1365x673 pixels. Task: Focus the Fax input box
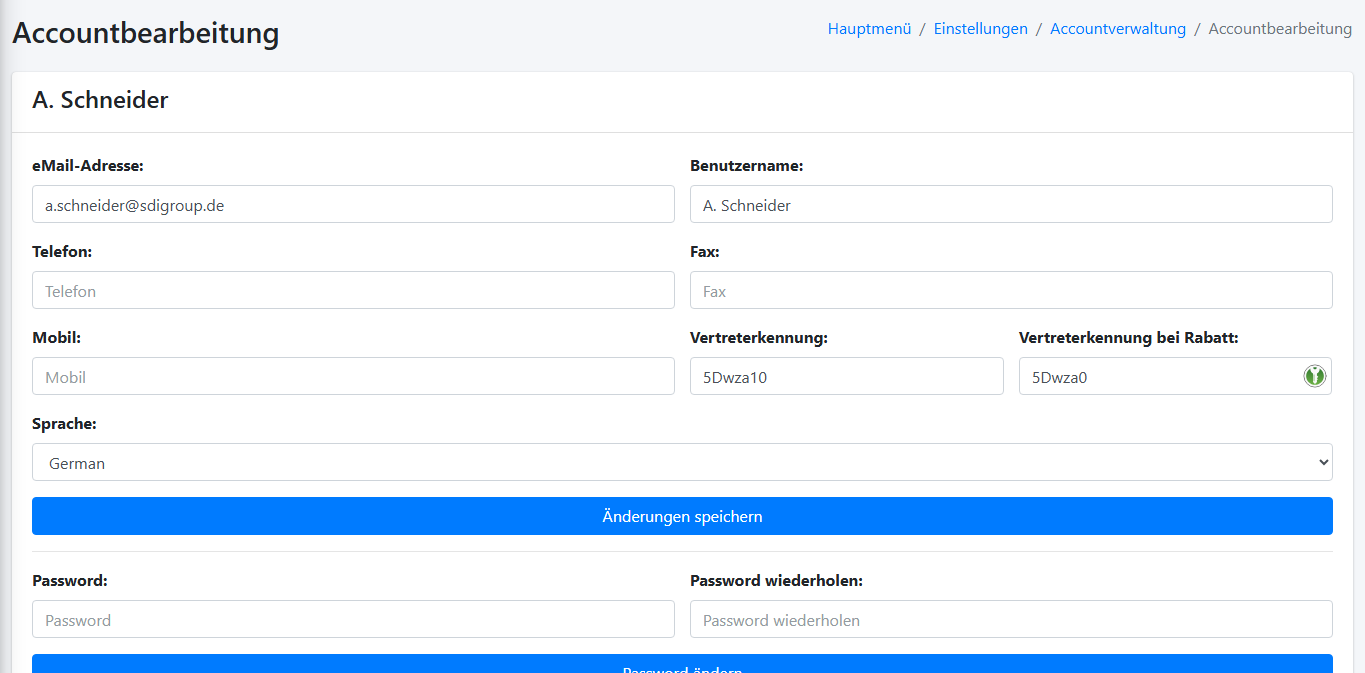[1010, 290]
